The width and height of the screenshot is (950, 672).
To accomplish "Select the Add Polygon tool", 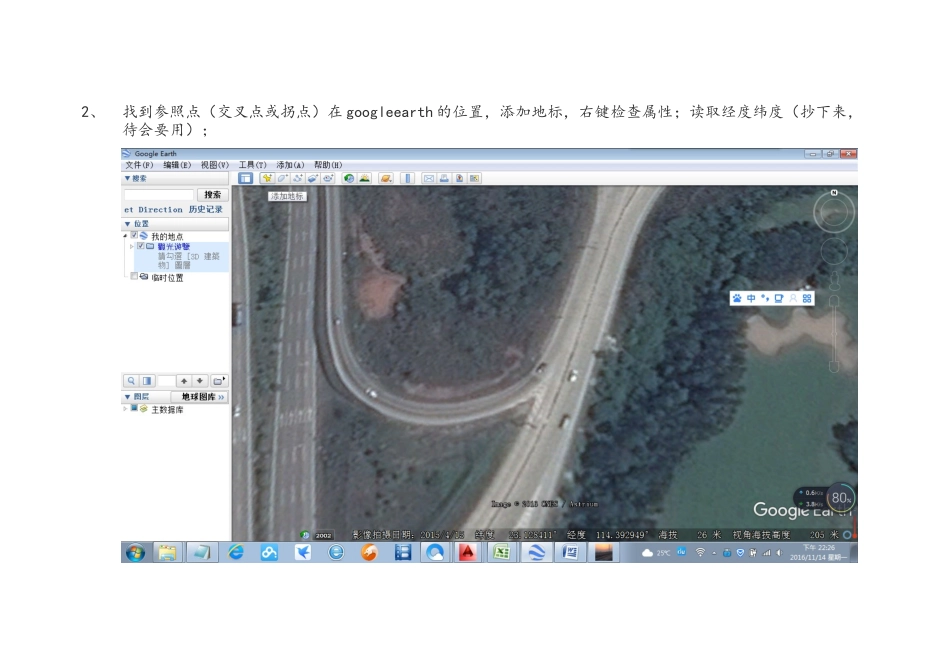I will click(x=283, y=178).
